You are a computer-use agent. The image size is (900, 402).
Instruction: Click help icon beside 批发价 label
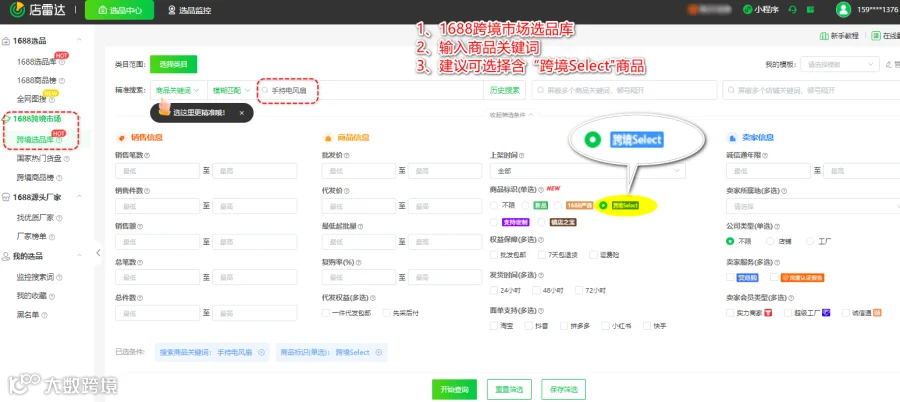click(347, 156)
